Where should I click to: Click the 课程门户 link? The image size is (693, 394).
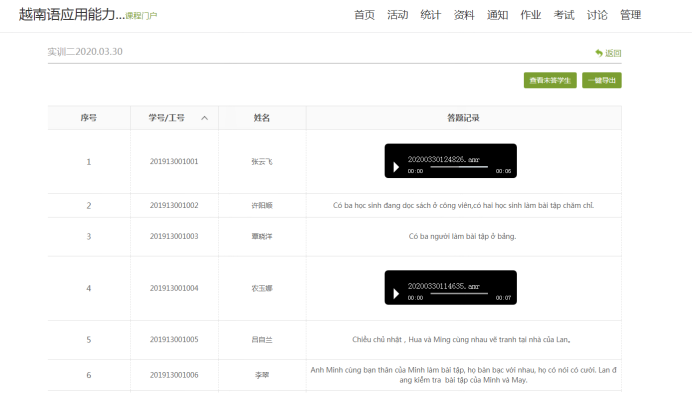[141, 16]
